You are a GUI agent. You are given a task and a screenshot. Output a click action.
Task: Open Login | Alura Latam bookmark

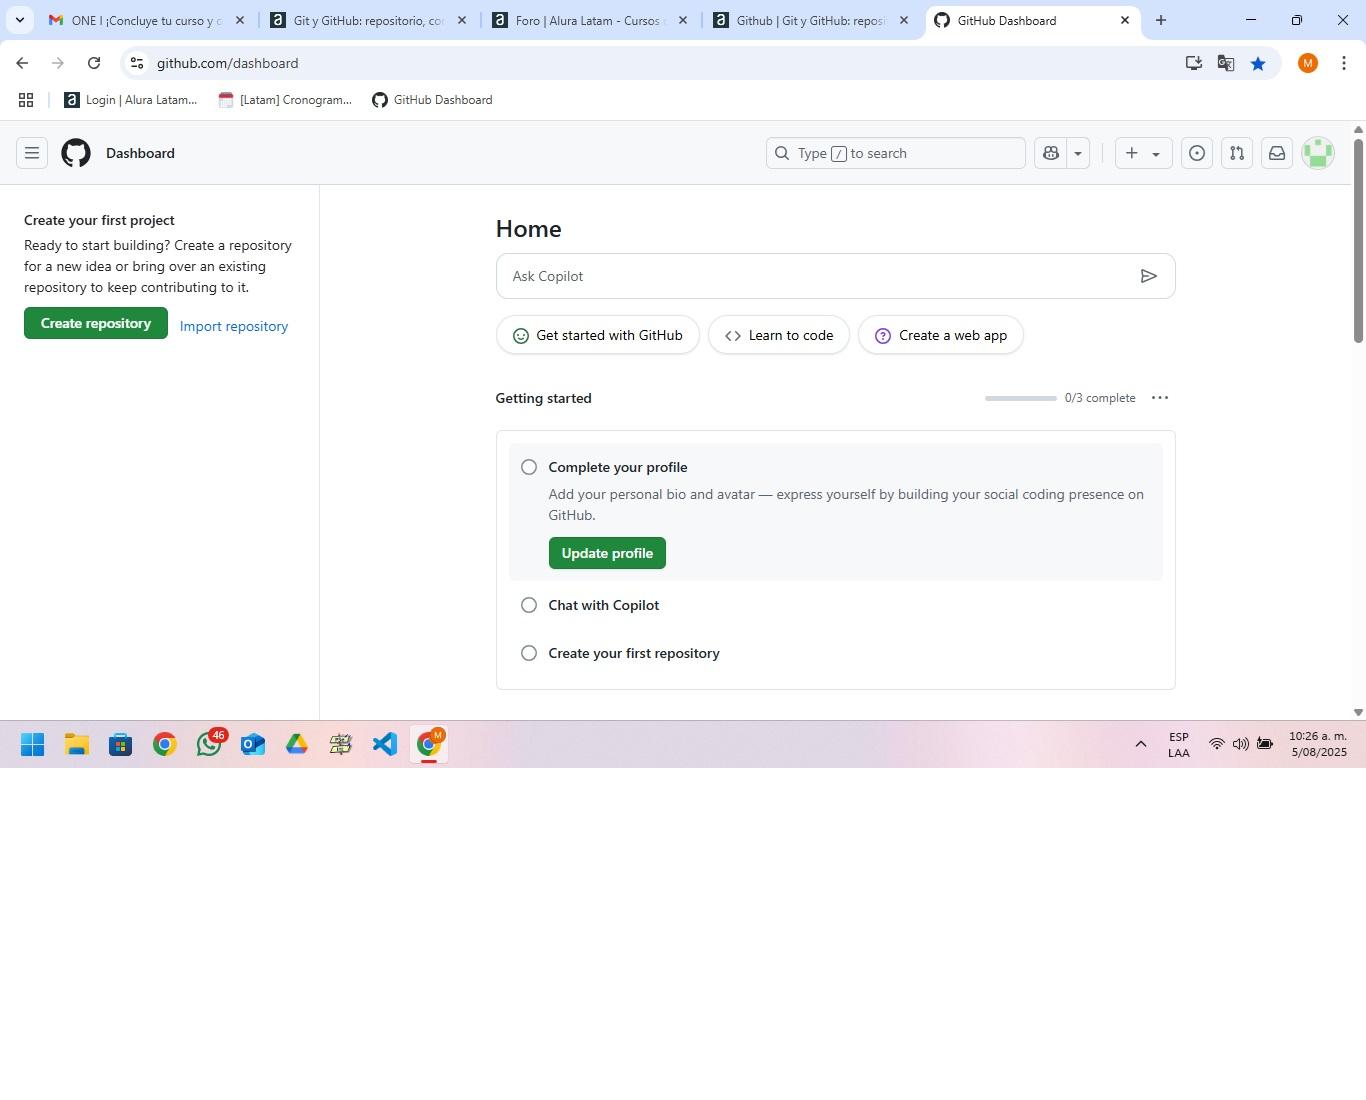tap(131, 100)
